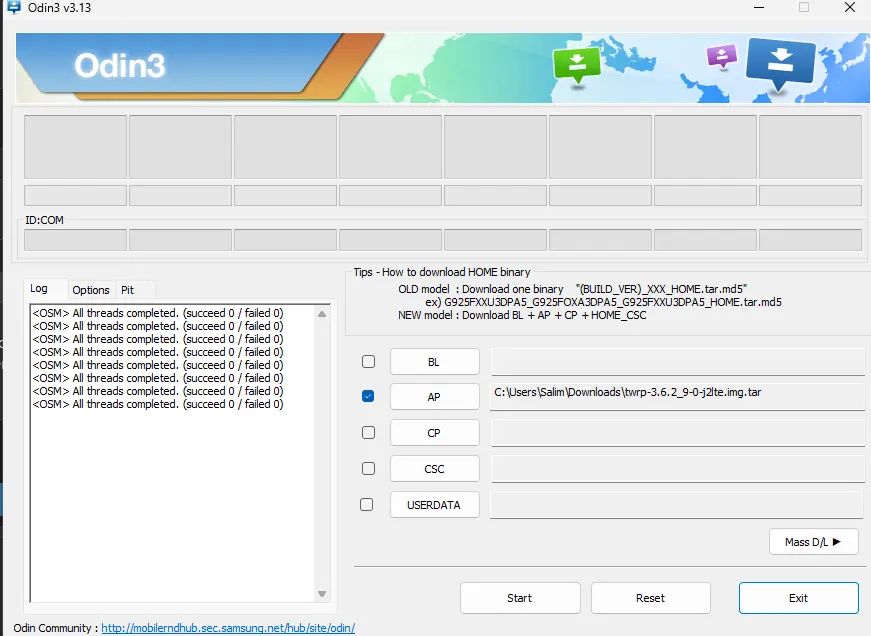
Task: Select the first ID:COM port slot
Action: click(76, 240)
